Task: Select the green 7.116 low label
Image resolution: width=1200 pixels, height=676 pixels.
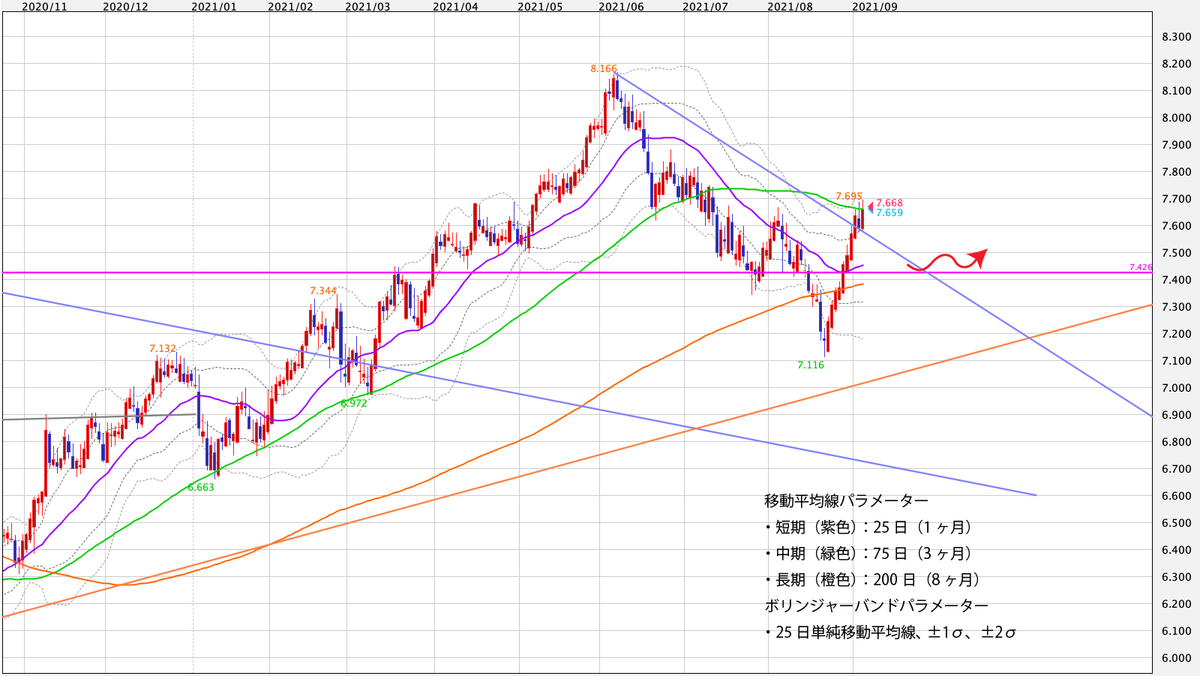Action: click(810, 367)
